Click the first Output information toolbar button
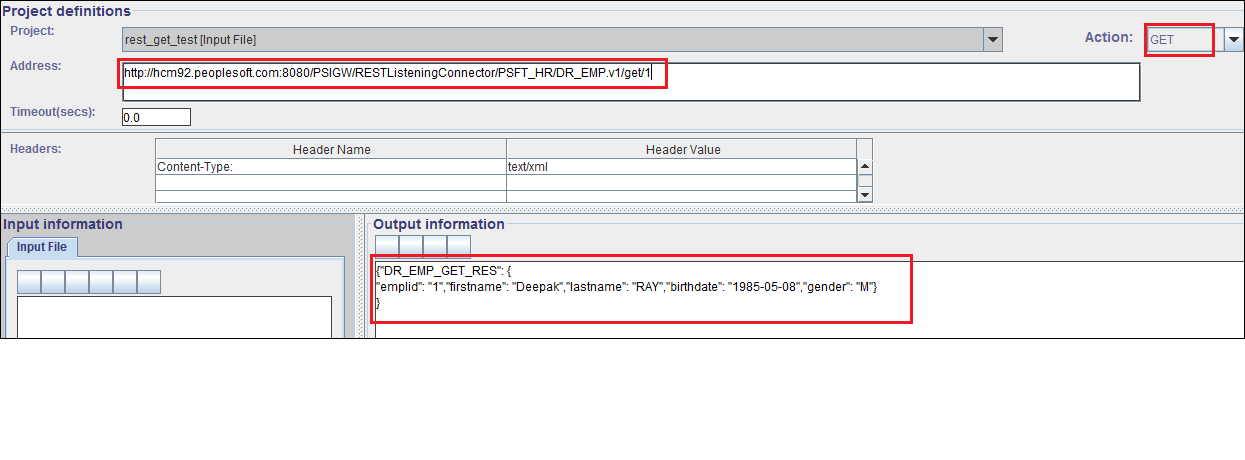The width and height of the screenshot is (1245, 460). point(387,246)
